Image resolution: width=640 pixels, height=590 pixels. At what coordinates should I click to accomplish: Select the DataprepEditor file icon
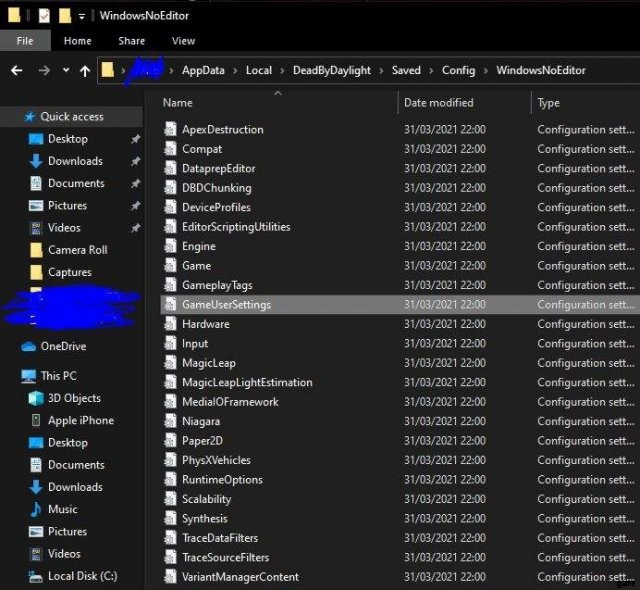170,168
